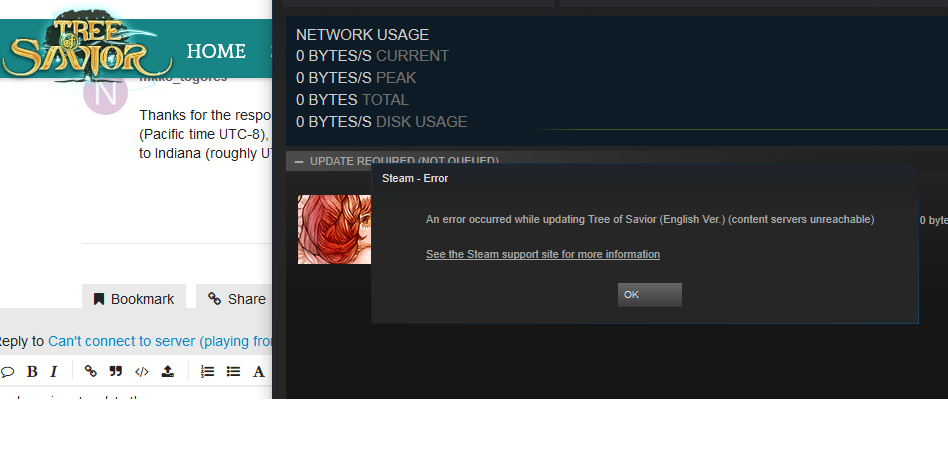Open the Steam support site link
The image size is (948, 460).
coord(542,254)
